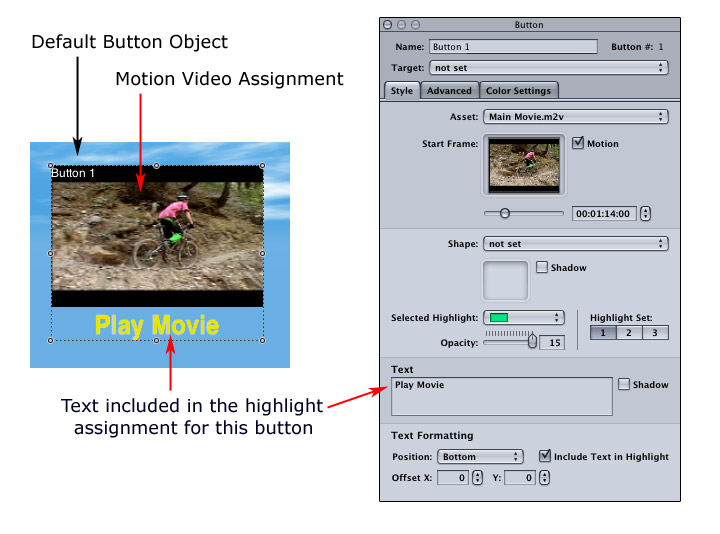Select Highlight Set 1

(603, 333)
